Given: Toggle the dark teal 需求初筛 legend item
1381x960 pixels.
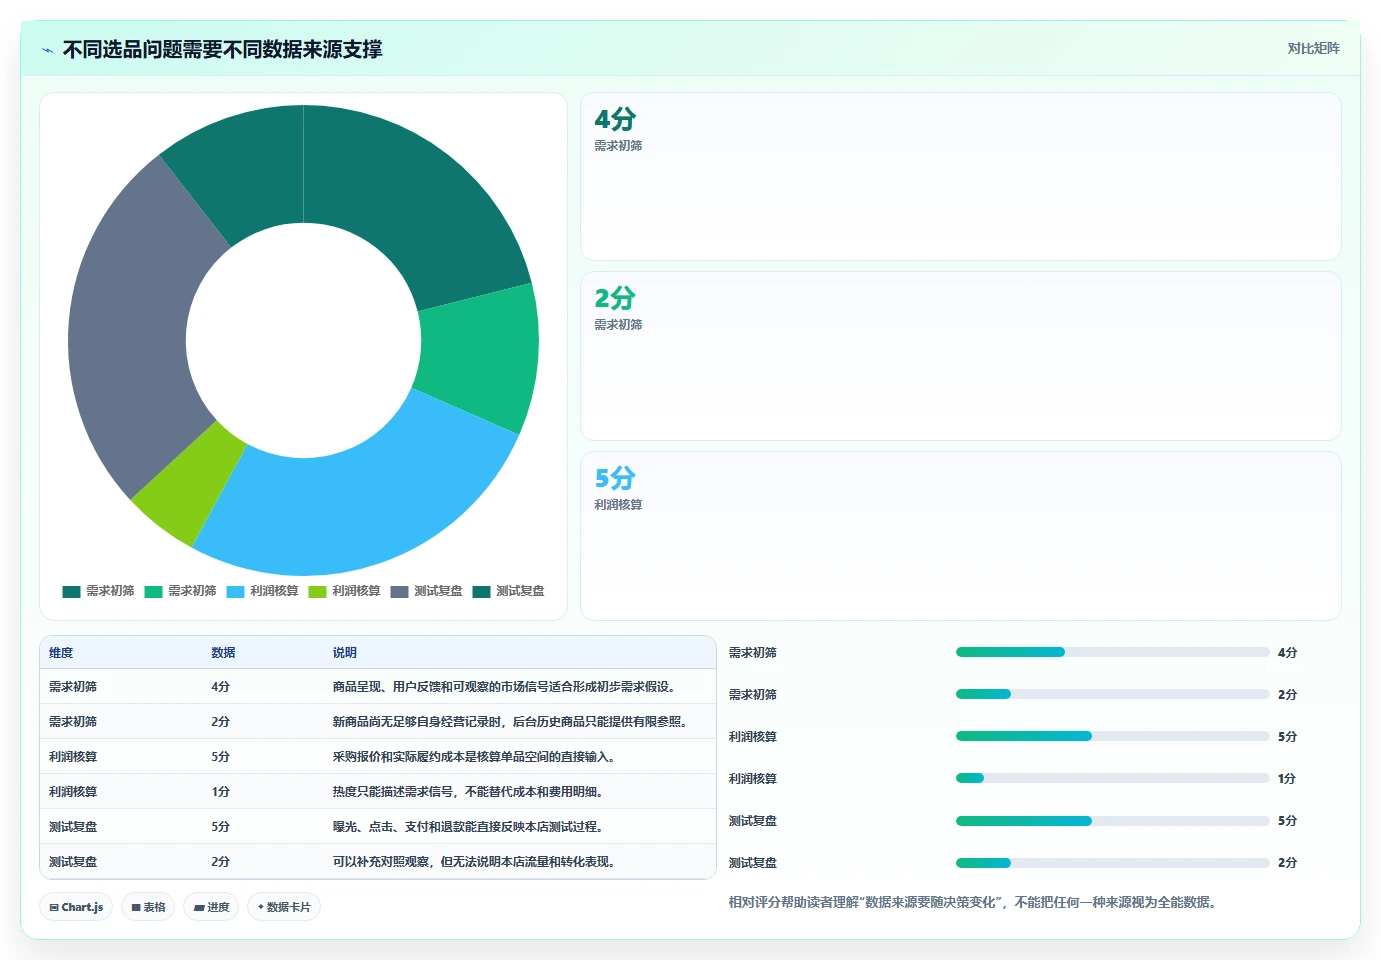Looking at the screenshot, I should (98, 591).
